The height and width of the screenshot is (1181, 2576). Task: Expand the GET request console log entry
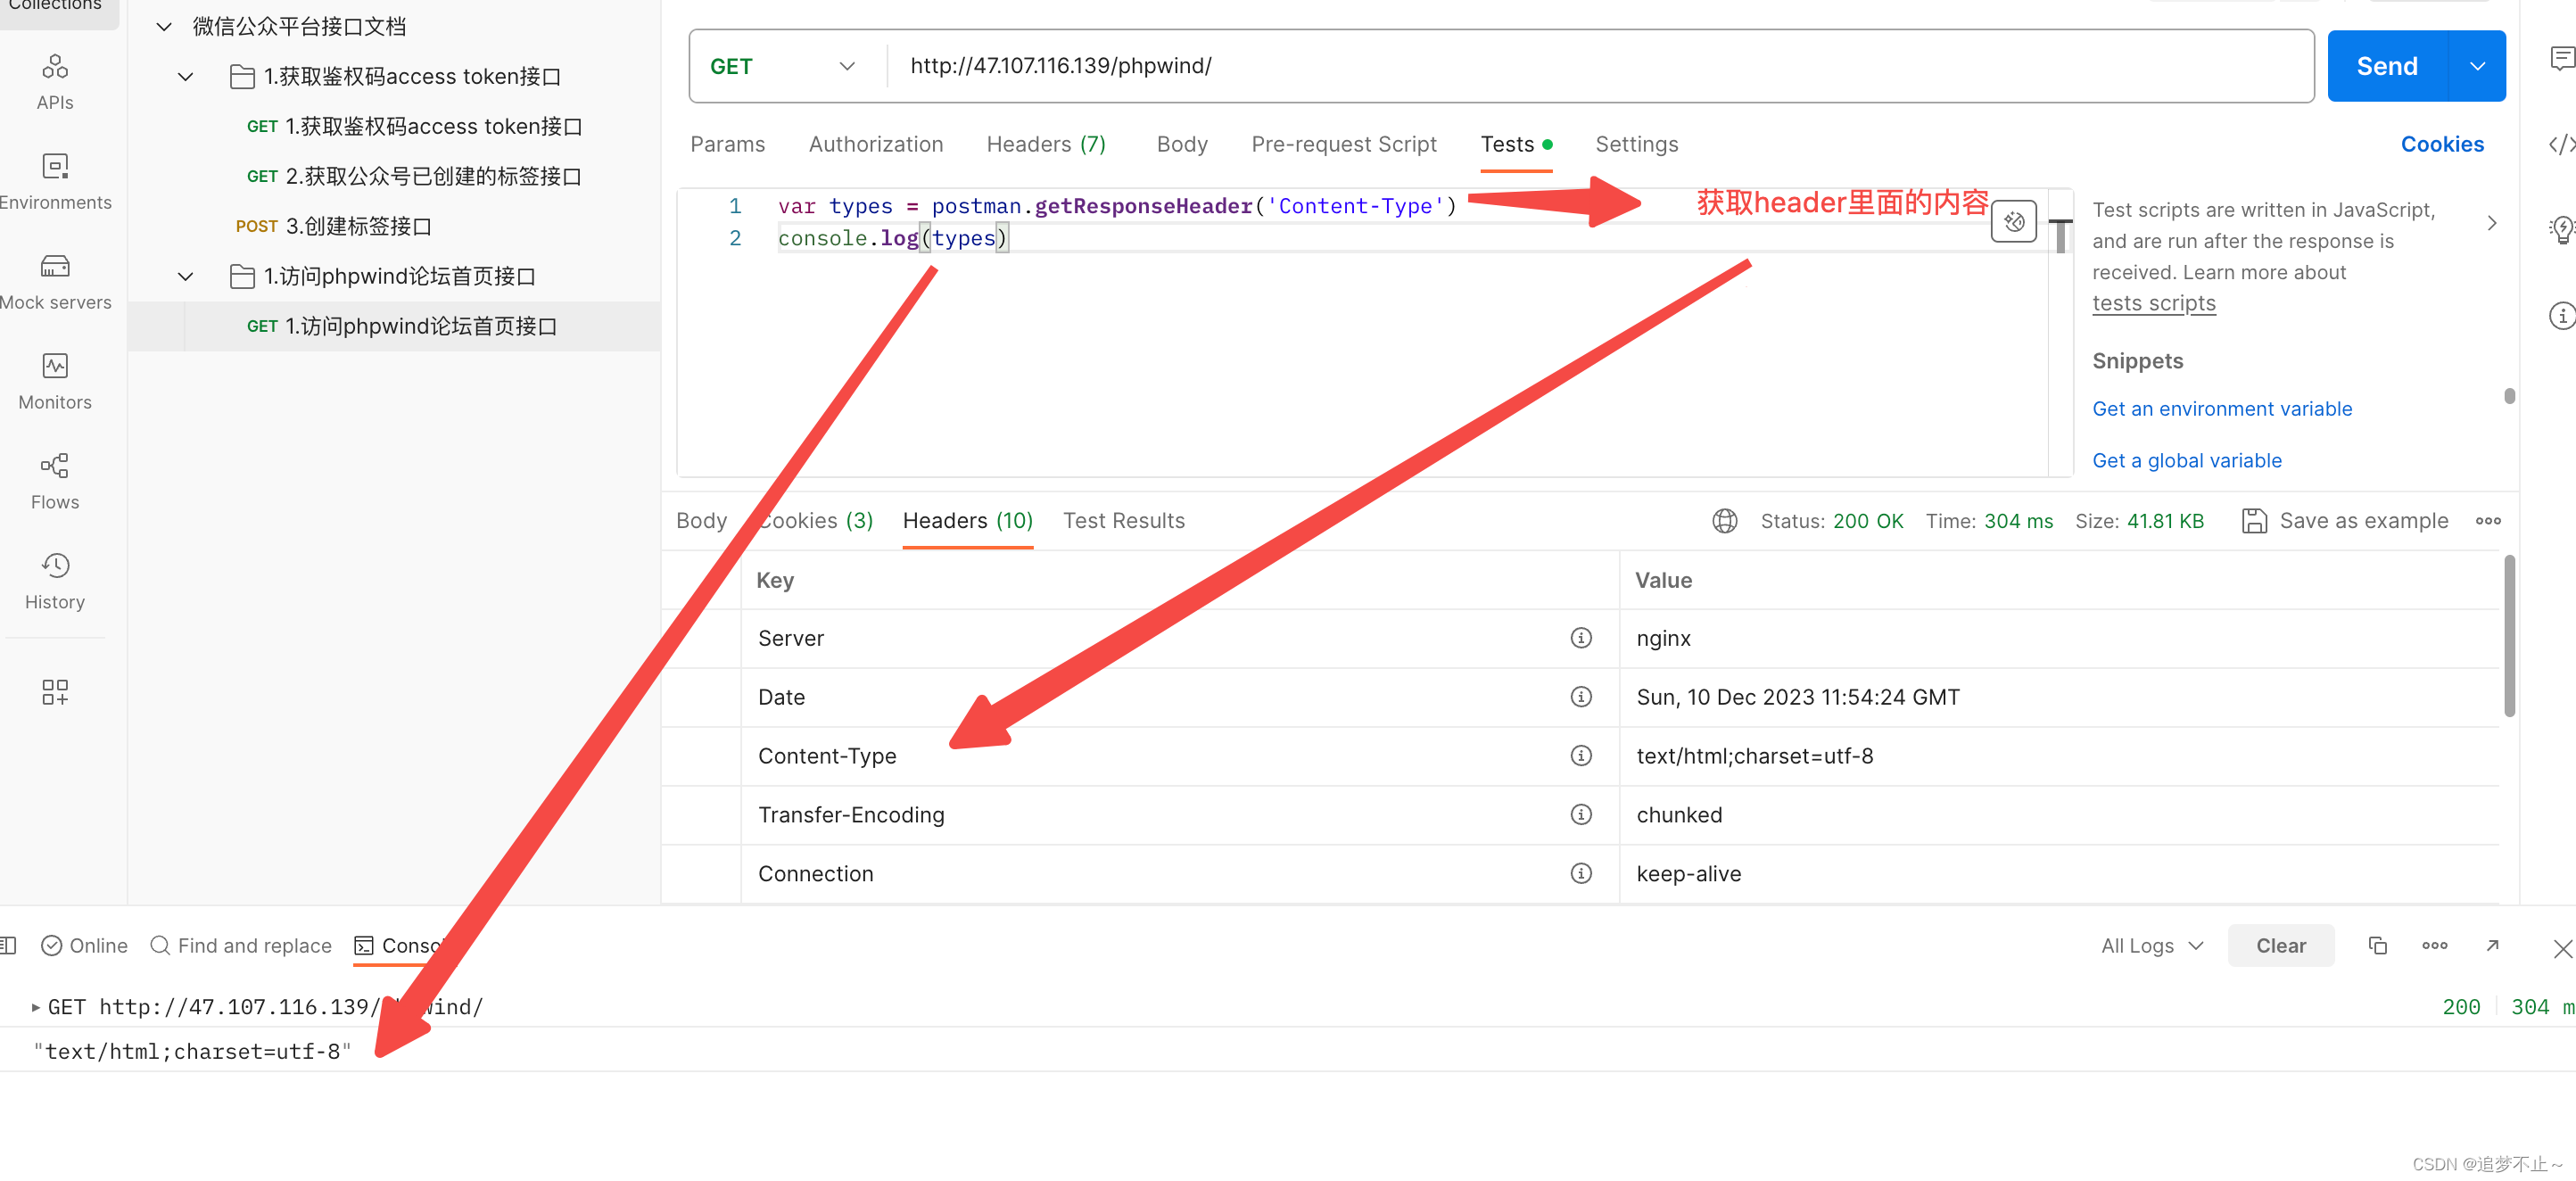click(36, 1007)
